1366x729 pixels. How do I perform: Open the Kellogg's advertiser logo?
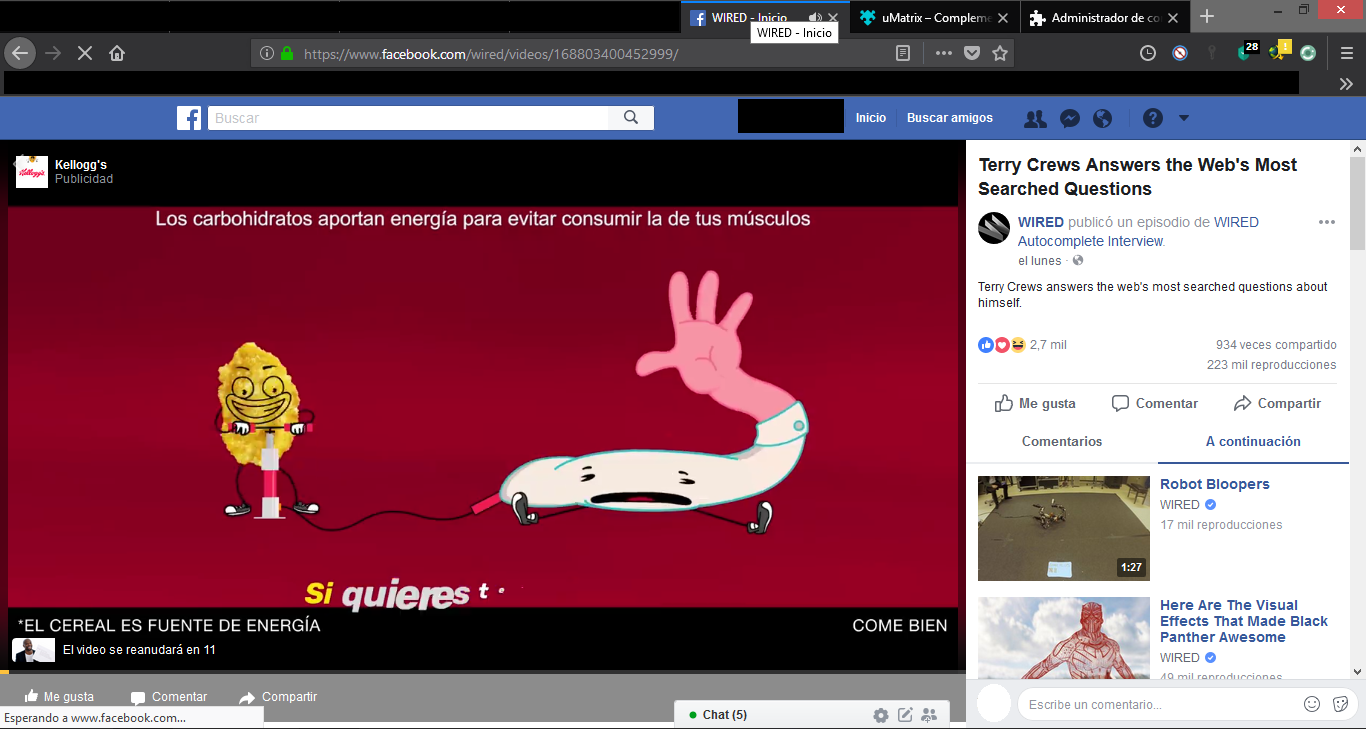click(32, 172)
